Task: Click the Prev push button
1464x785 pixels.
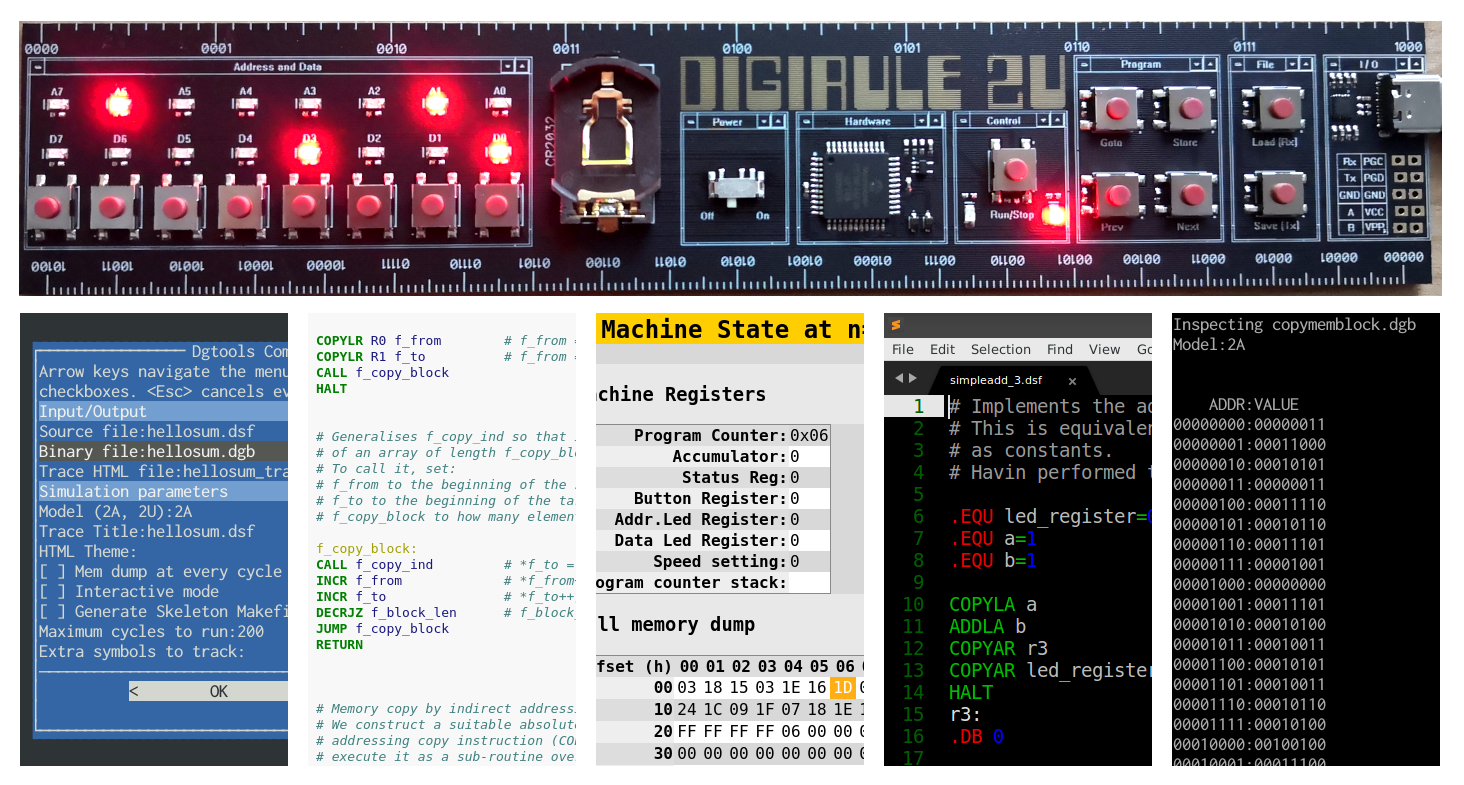Action: tap(1117, 193)
